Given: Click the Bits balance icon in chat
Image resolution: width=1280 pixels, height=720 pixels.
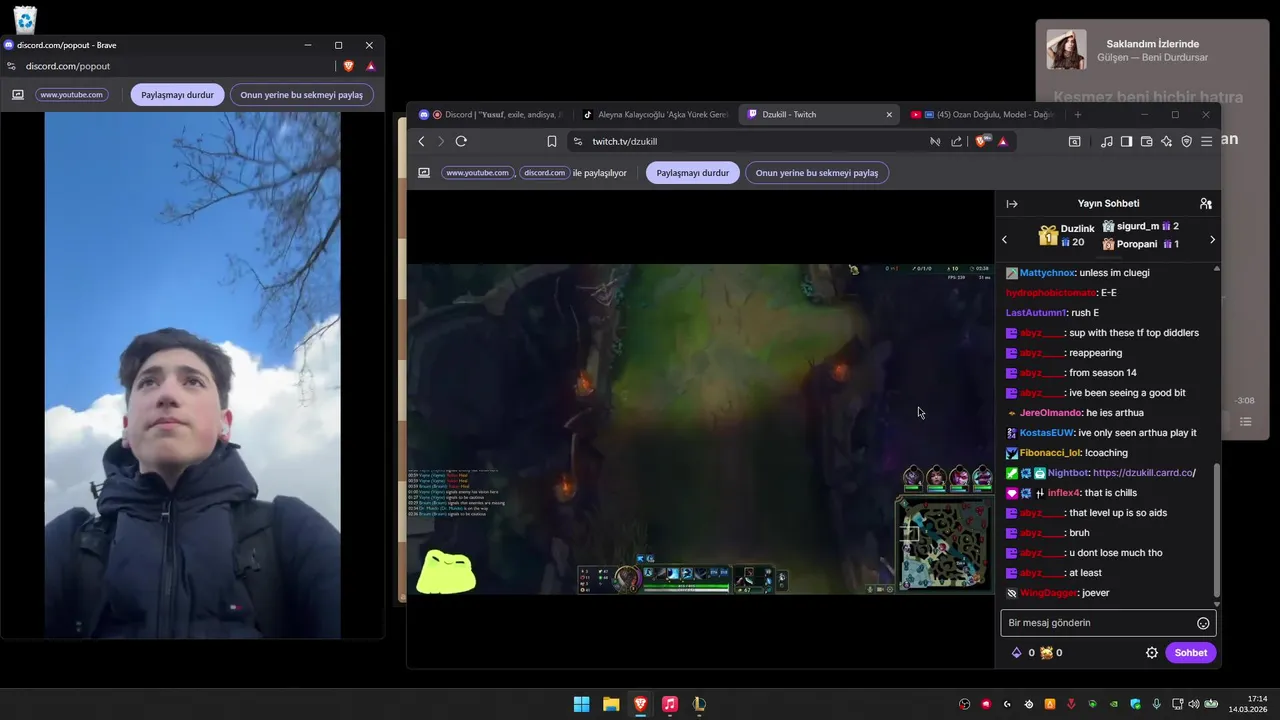Looking at the screenshot, I should pyautogui.click(x=1017, y=653).
